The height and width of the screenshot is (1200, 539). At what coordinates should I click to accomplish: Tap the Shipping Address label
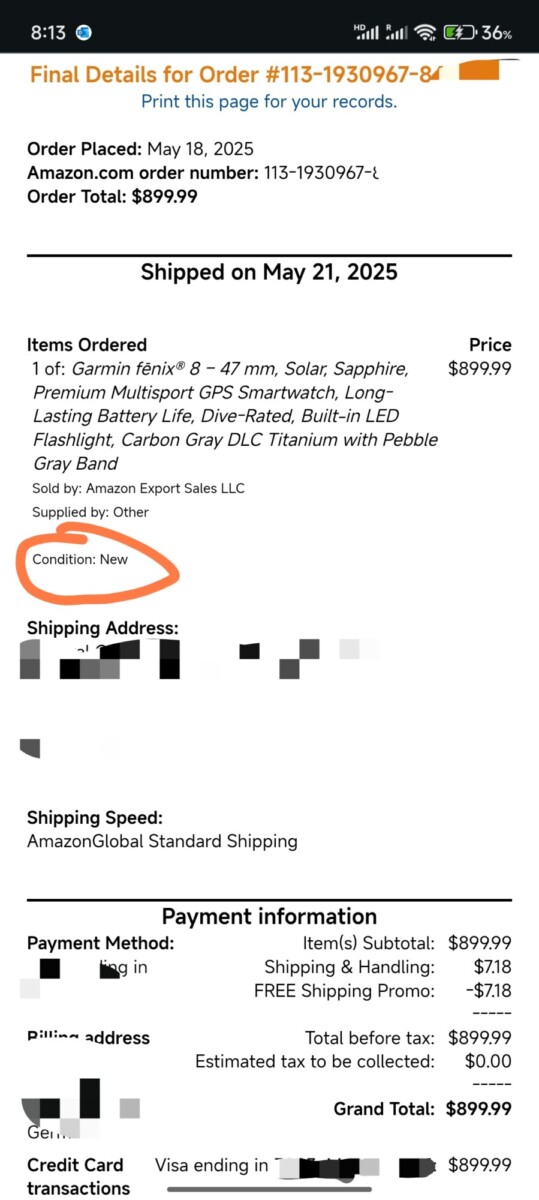click(x=103, y=628)
